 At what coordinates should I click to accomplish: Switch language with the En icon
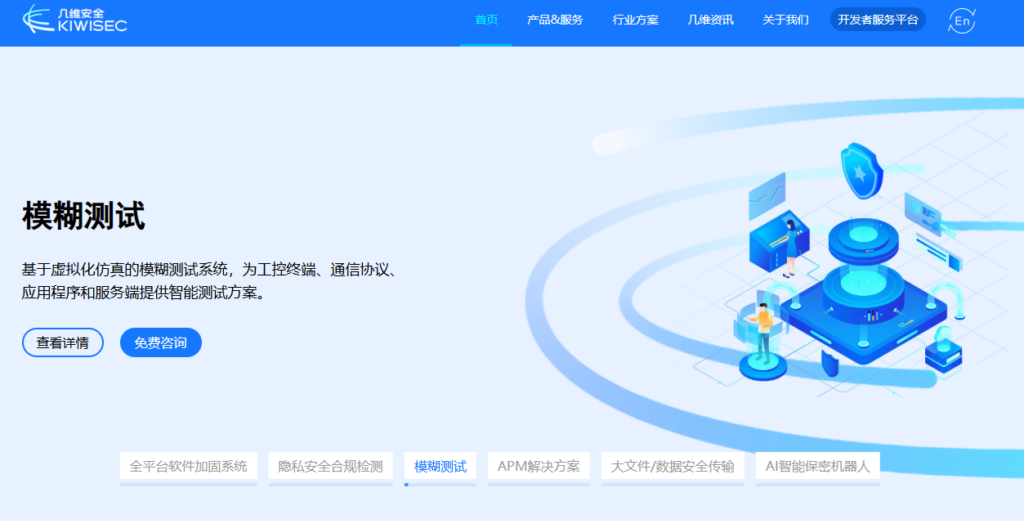tap(961, 20)
